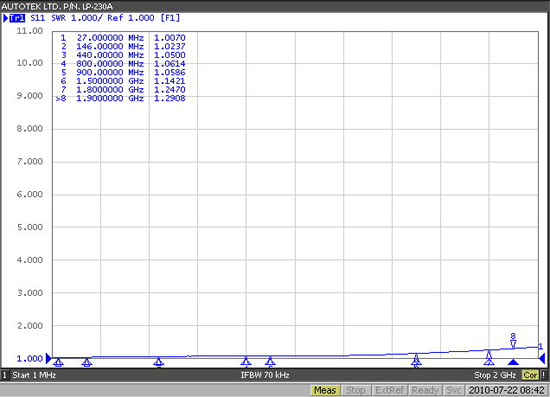This screenshot has height=397, width=550.
Task: Click the IFBW 70 kHz setting
Action: (265, 375)
